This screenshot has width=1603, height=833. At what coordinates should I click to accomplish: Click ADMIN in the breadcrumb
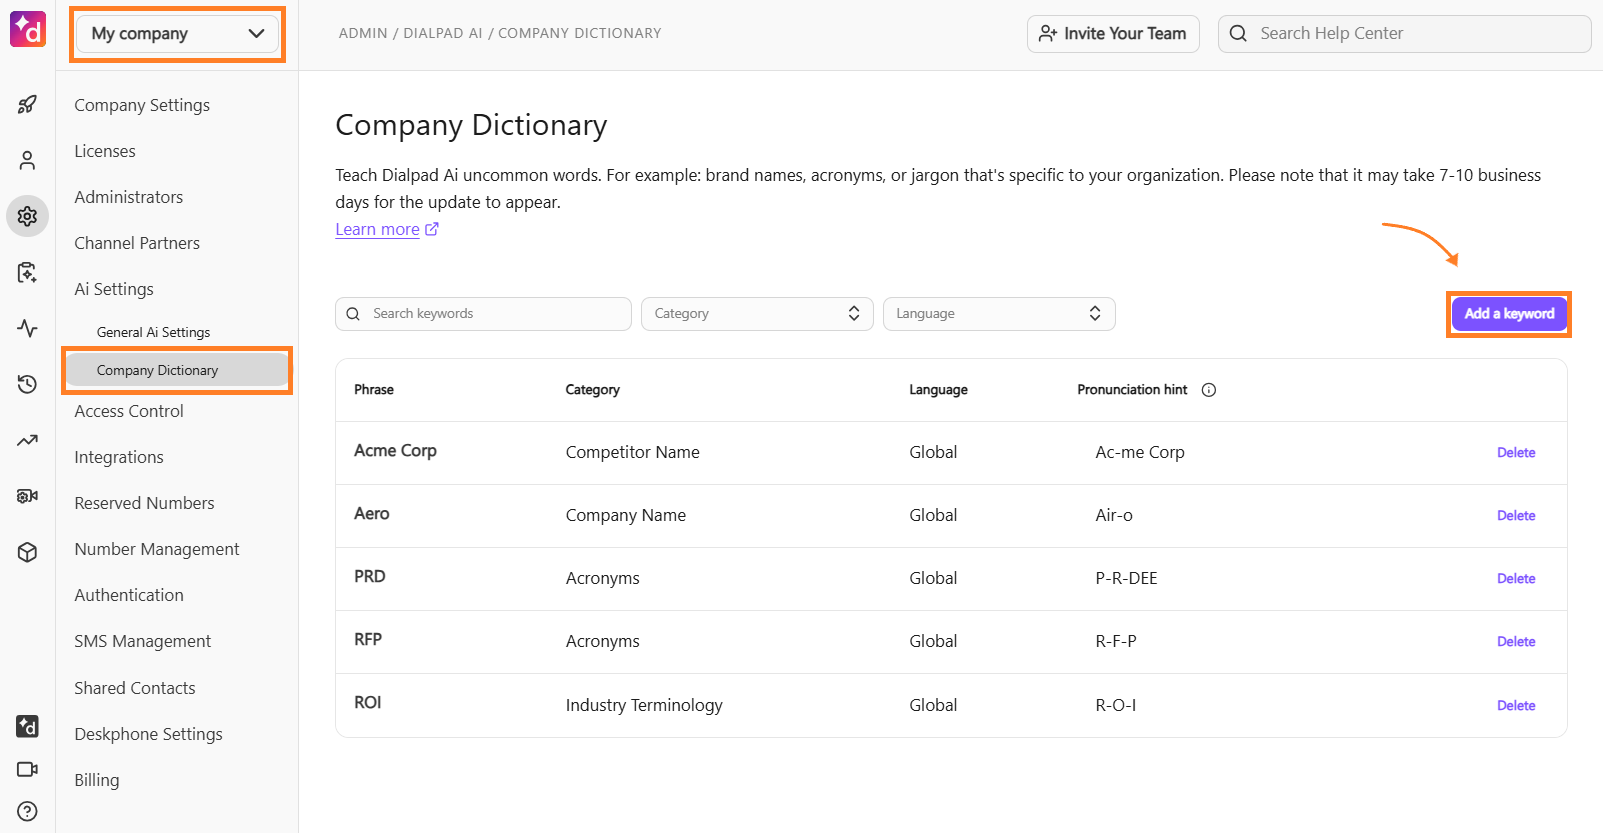coord(363,33)
